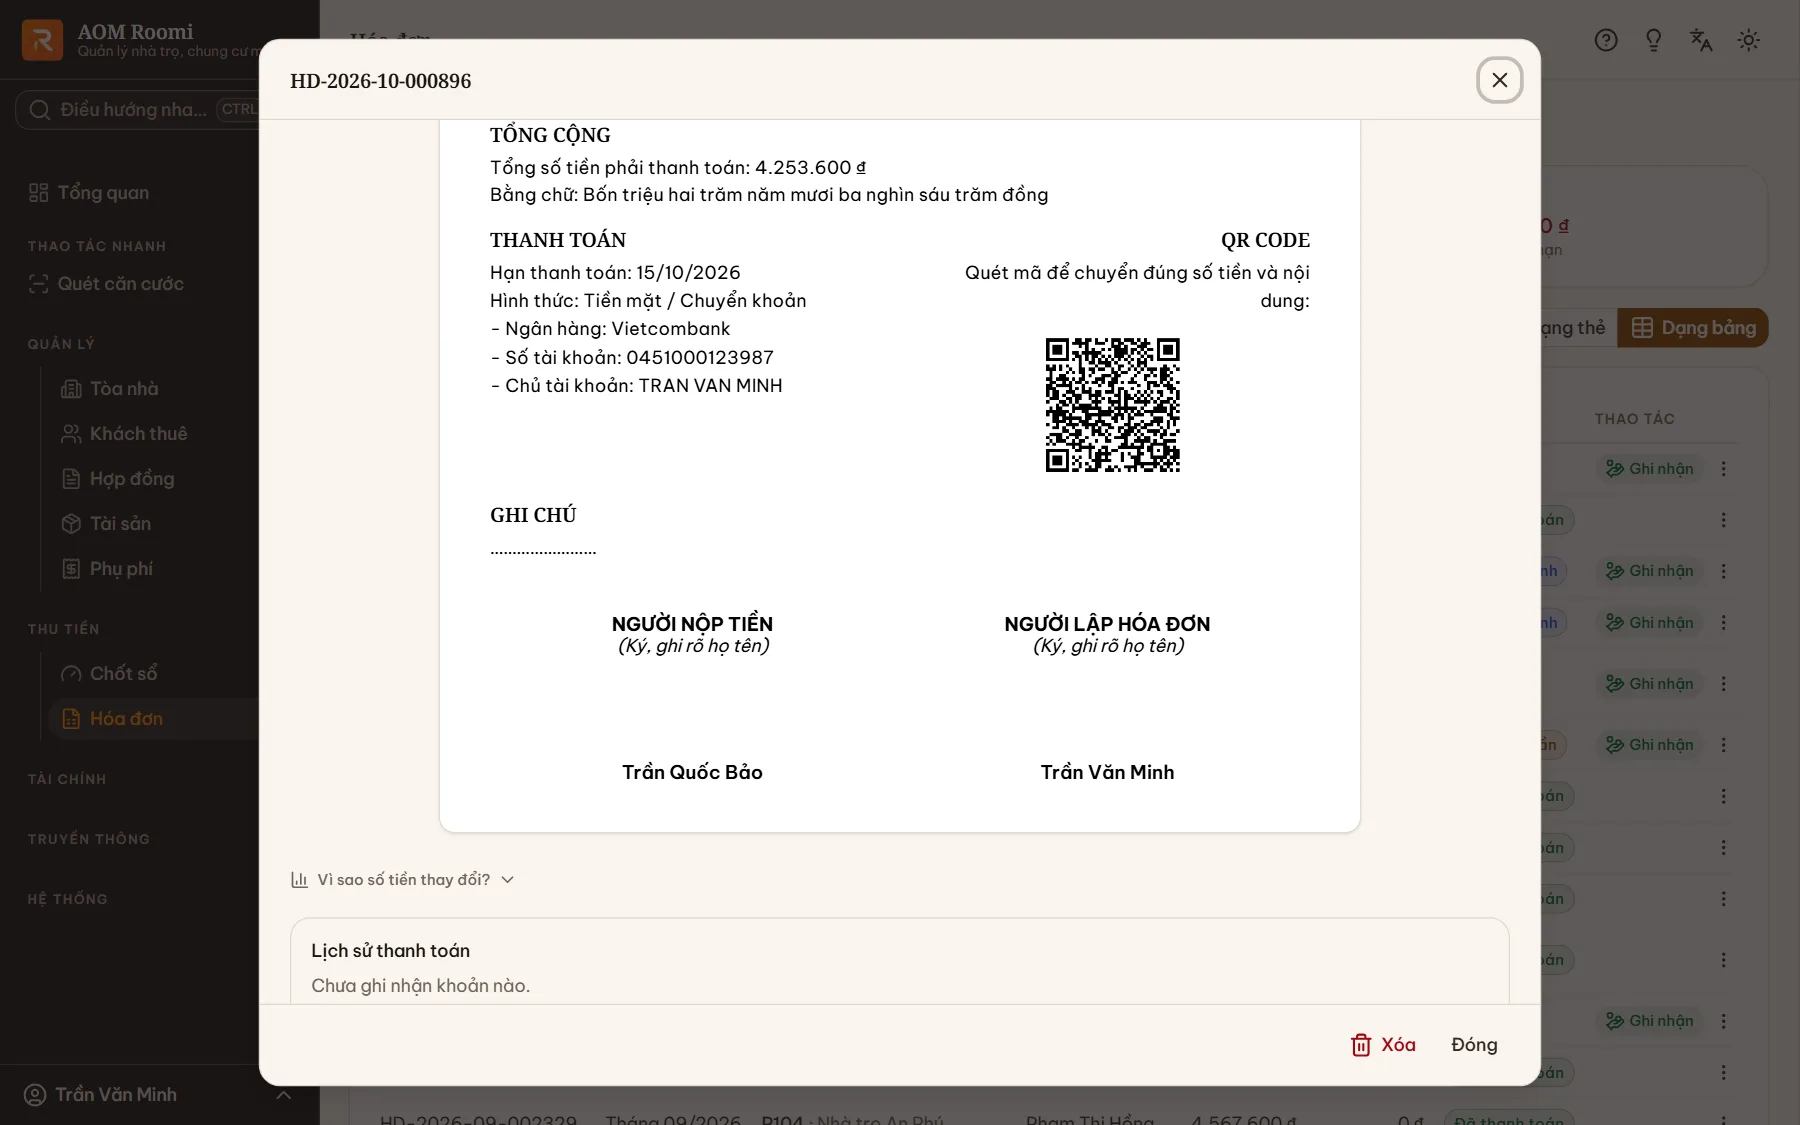Click the user avatar icon at sidebar bottom
Image resolution: width=1800 pixels, height=1125 pixels.
(35, 1095)
